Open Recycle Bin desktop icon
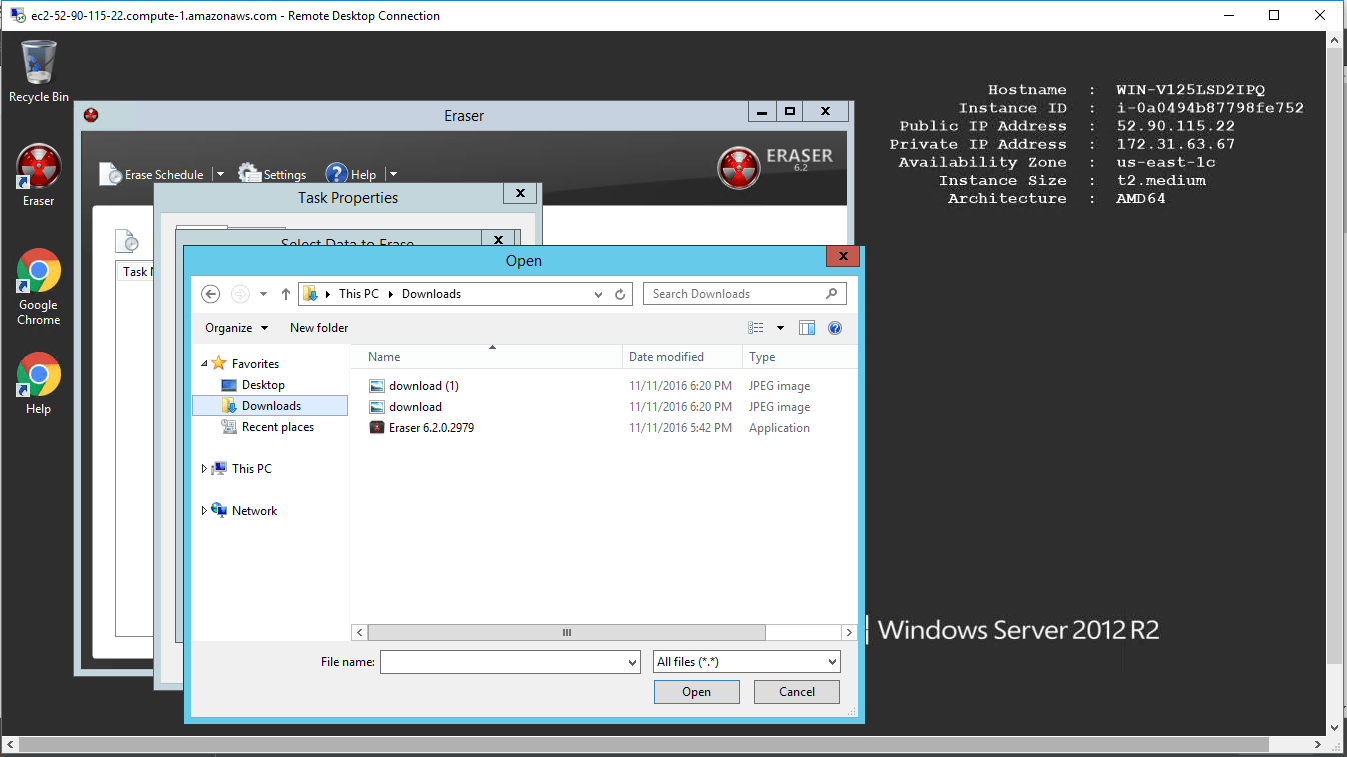 coord(39,71)
